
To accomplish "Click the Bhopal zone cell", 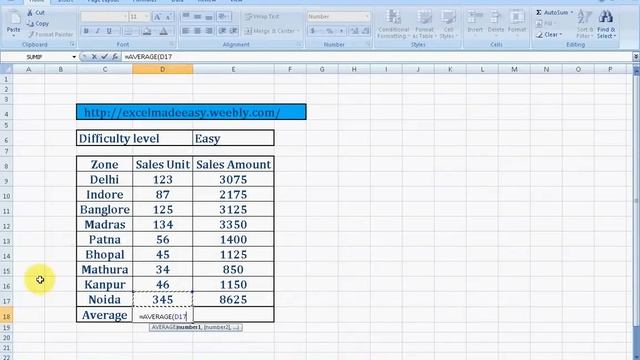I will point(104,255).
